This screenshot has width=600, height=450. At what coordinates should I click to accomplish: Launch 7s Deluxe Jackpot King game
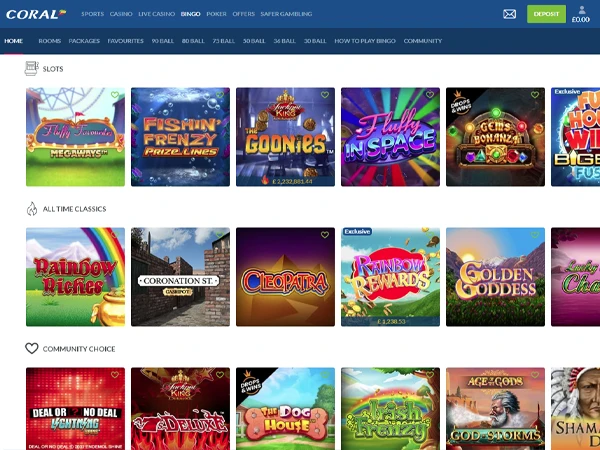180,409
